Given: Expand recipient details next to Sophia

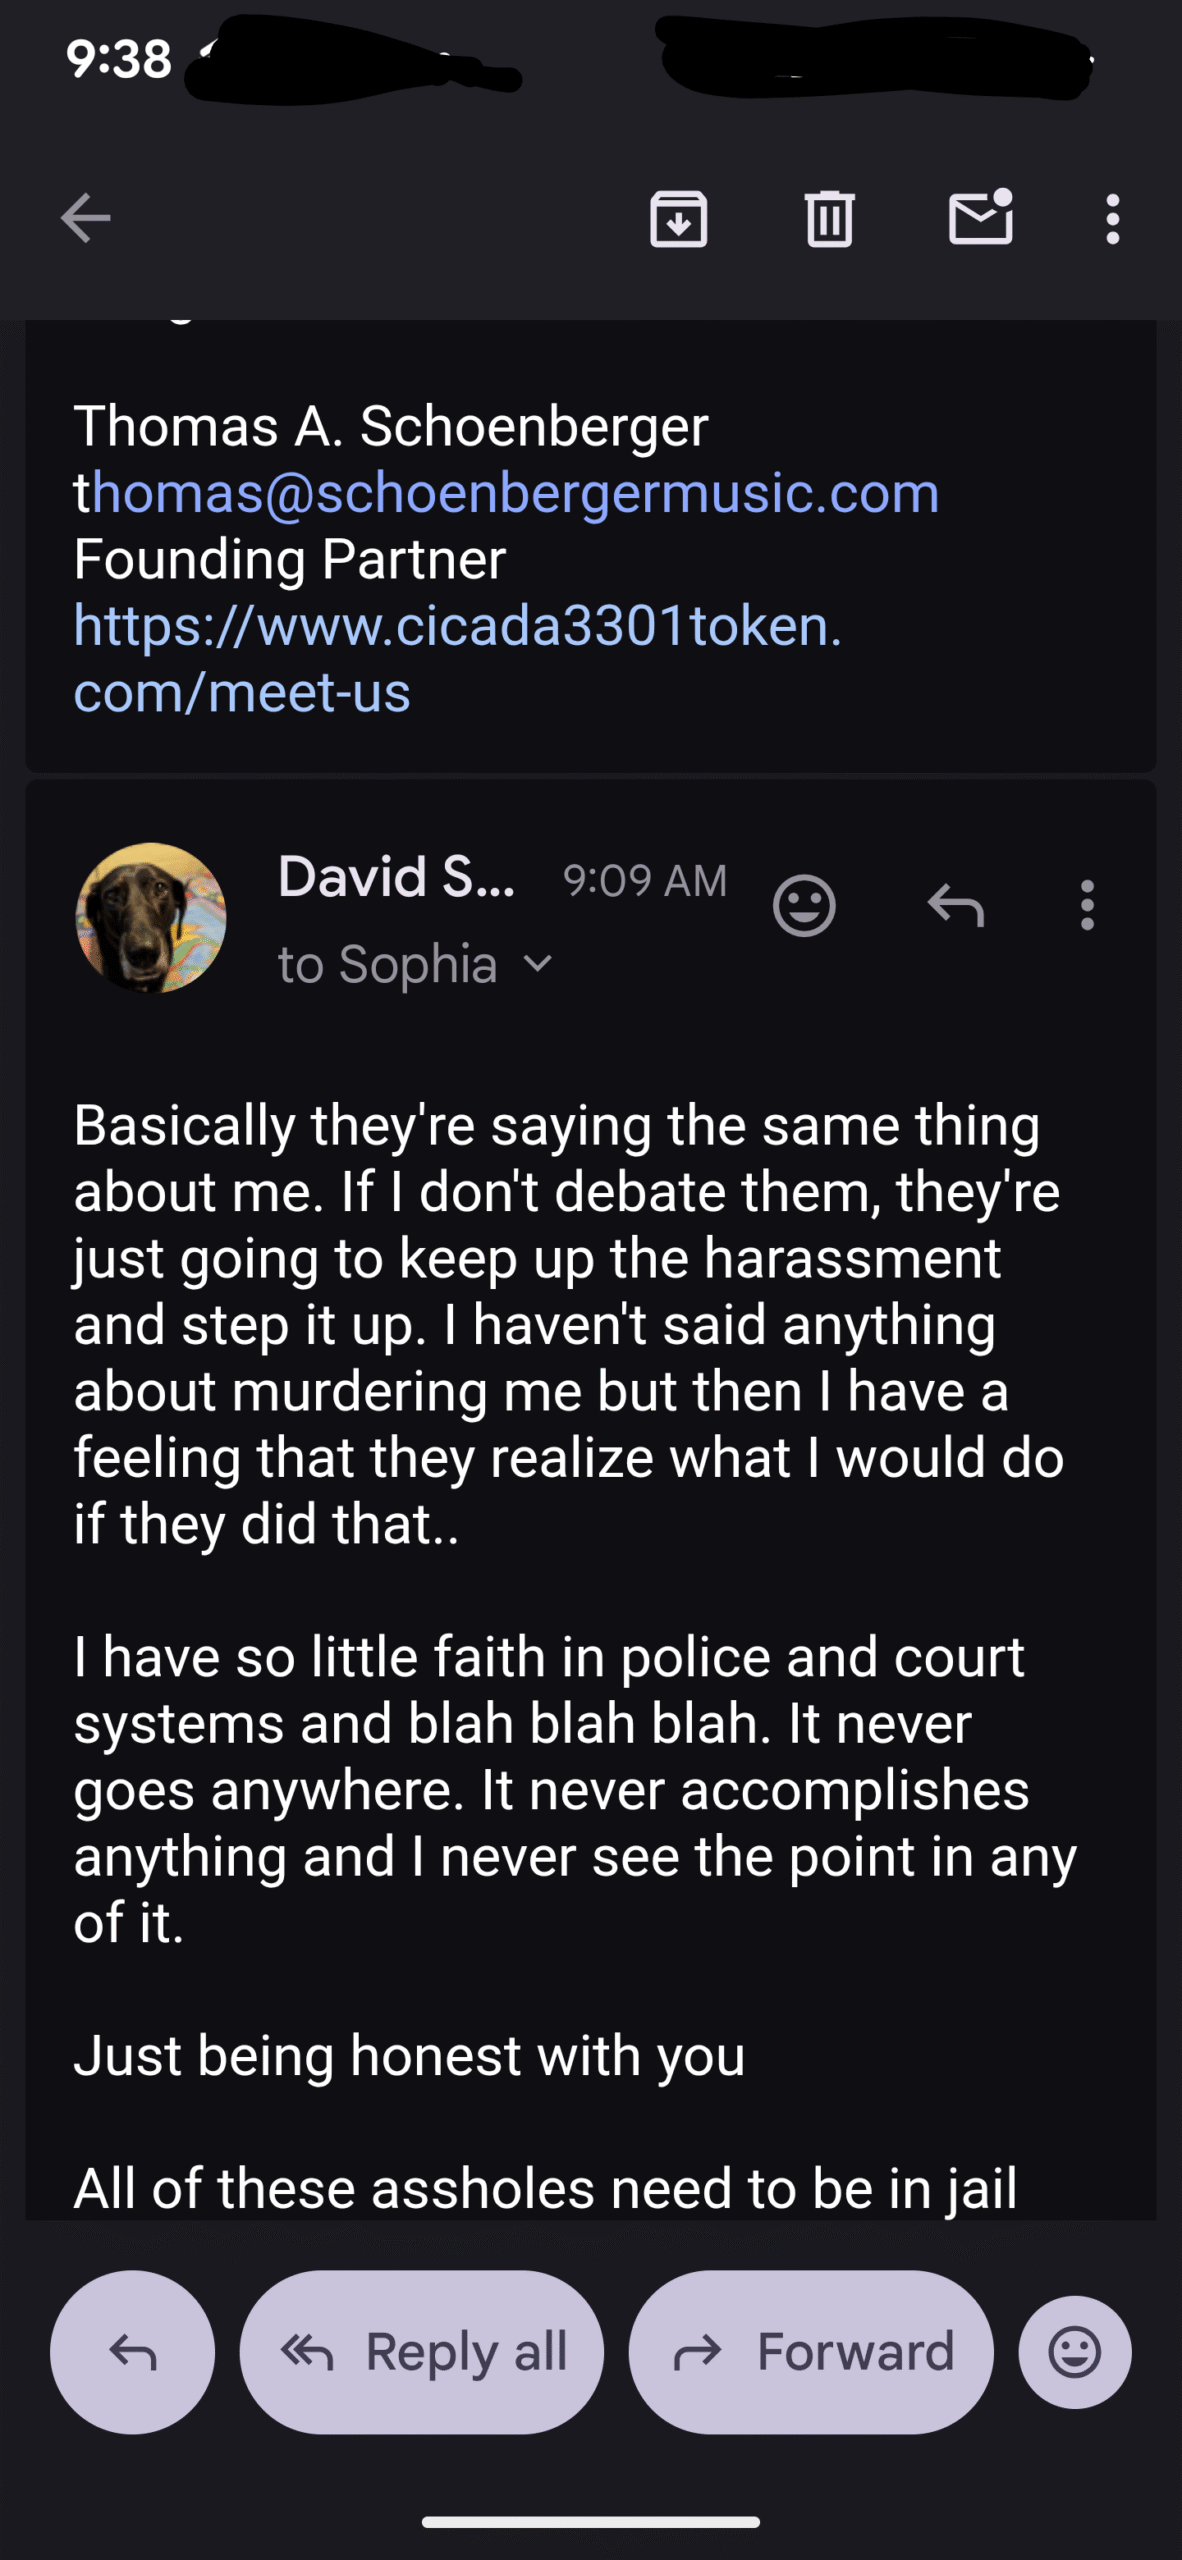Looking at the screenshot, I should point(538,964).
